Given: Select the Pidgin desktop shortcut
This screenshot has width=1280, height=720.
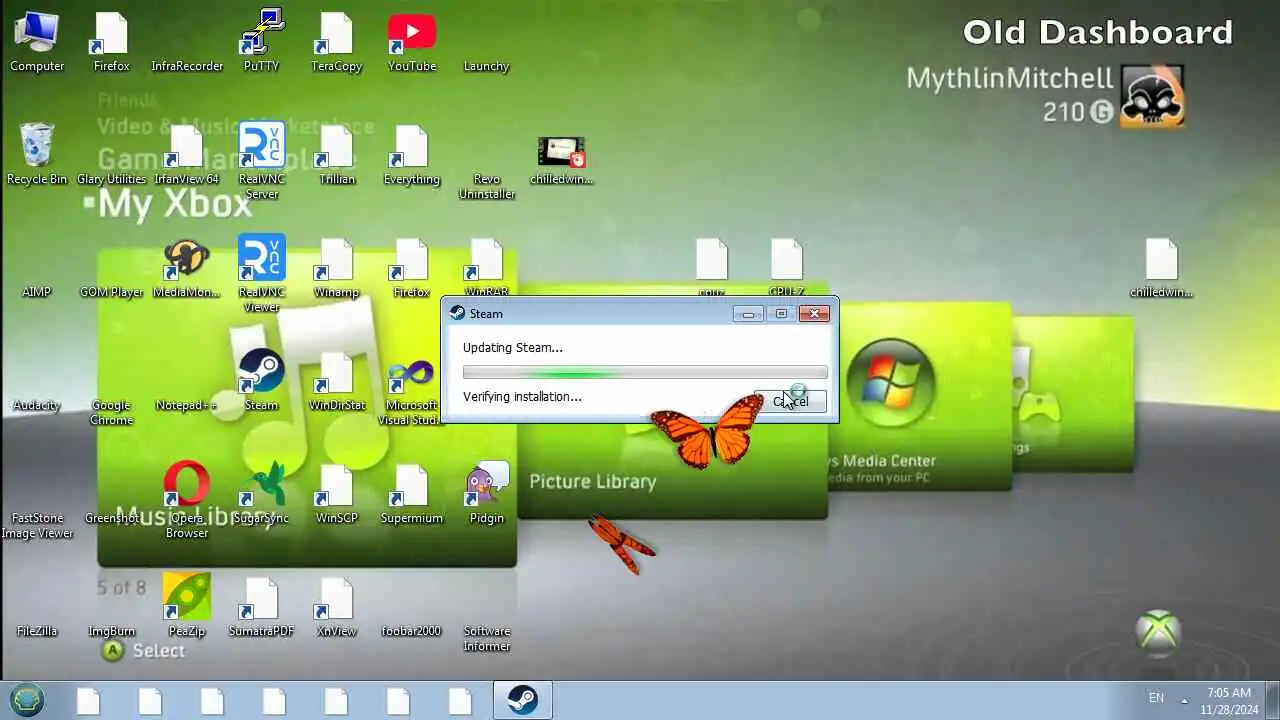Looking at the screenshot, I should [486, 485].
